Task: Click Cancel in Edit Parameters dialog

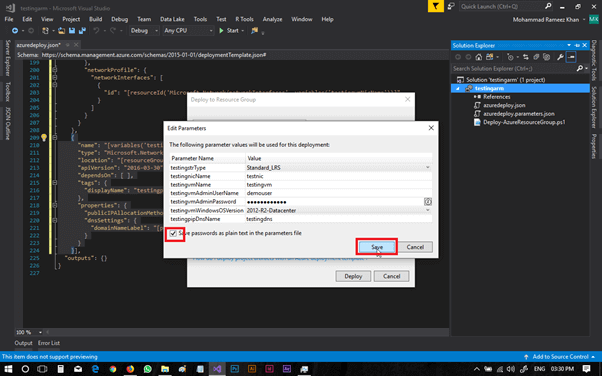Action: point(415,247)
